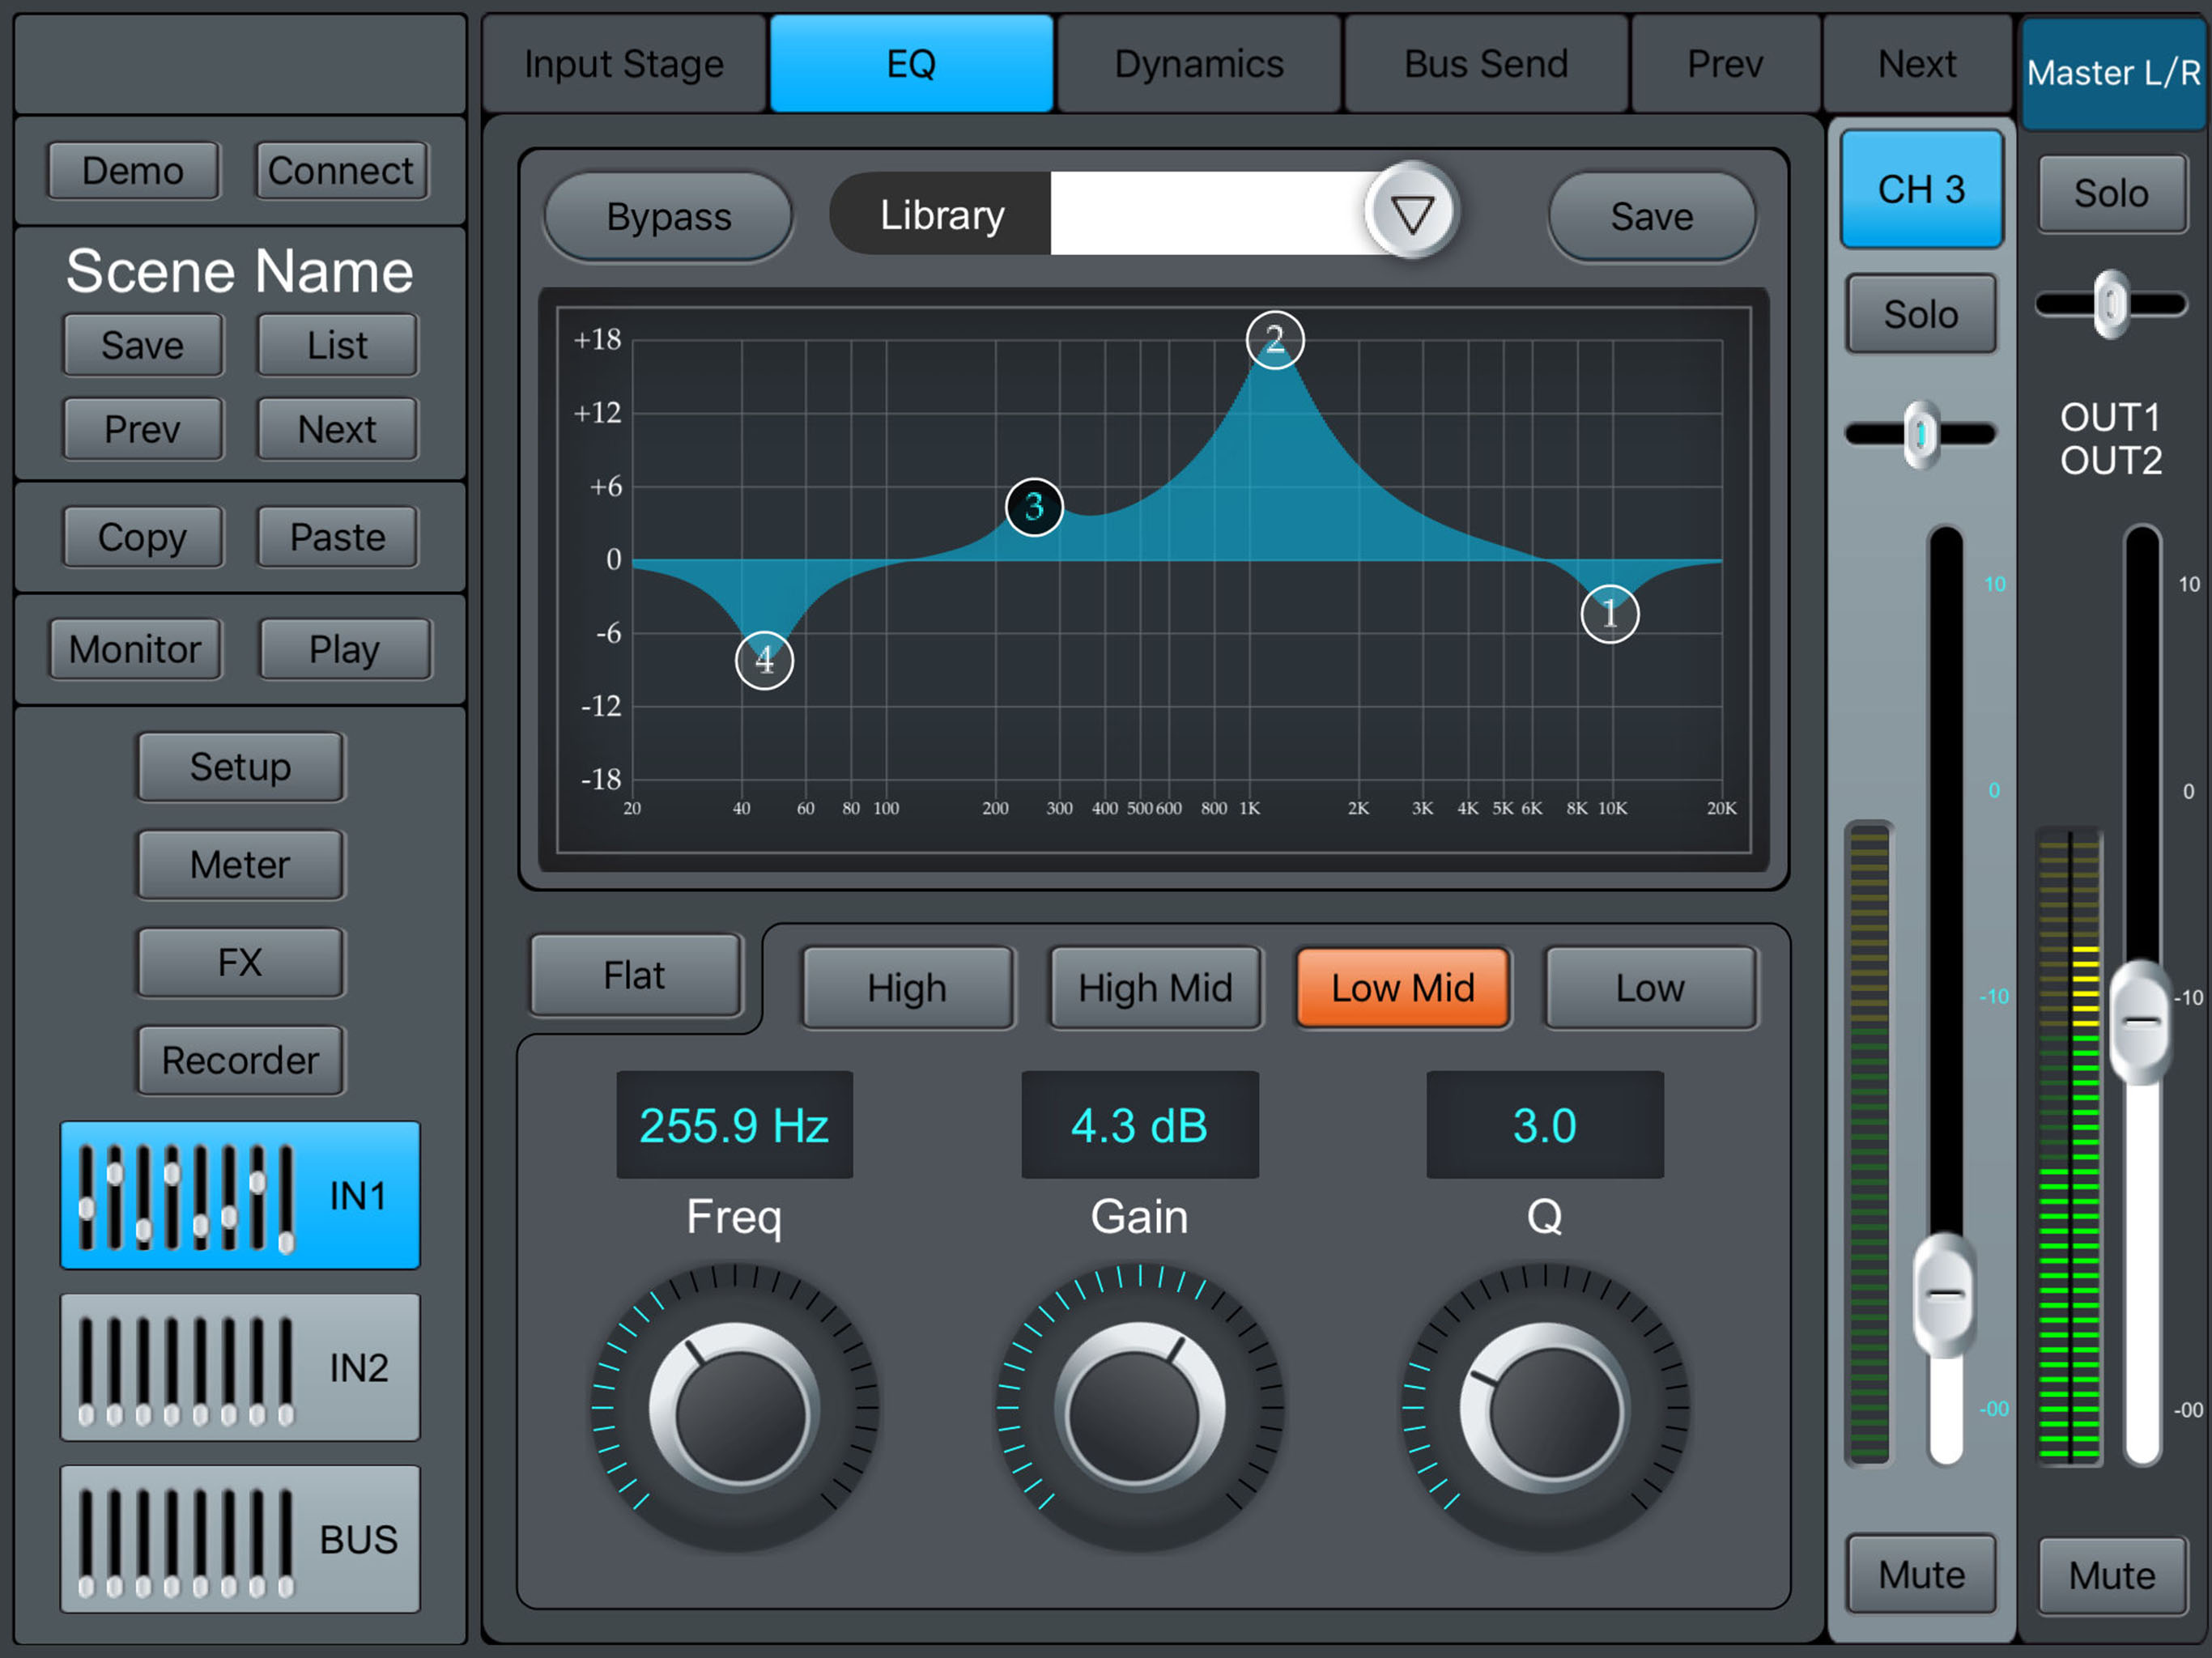Solo the Master L/R output
Viewport: 2212px width, 1658px height.
point(2111,193)
